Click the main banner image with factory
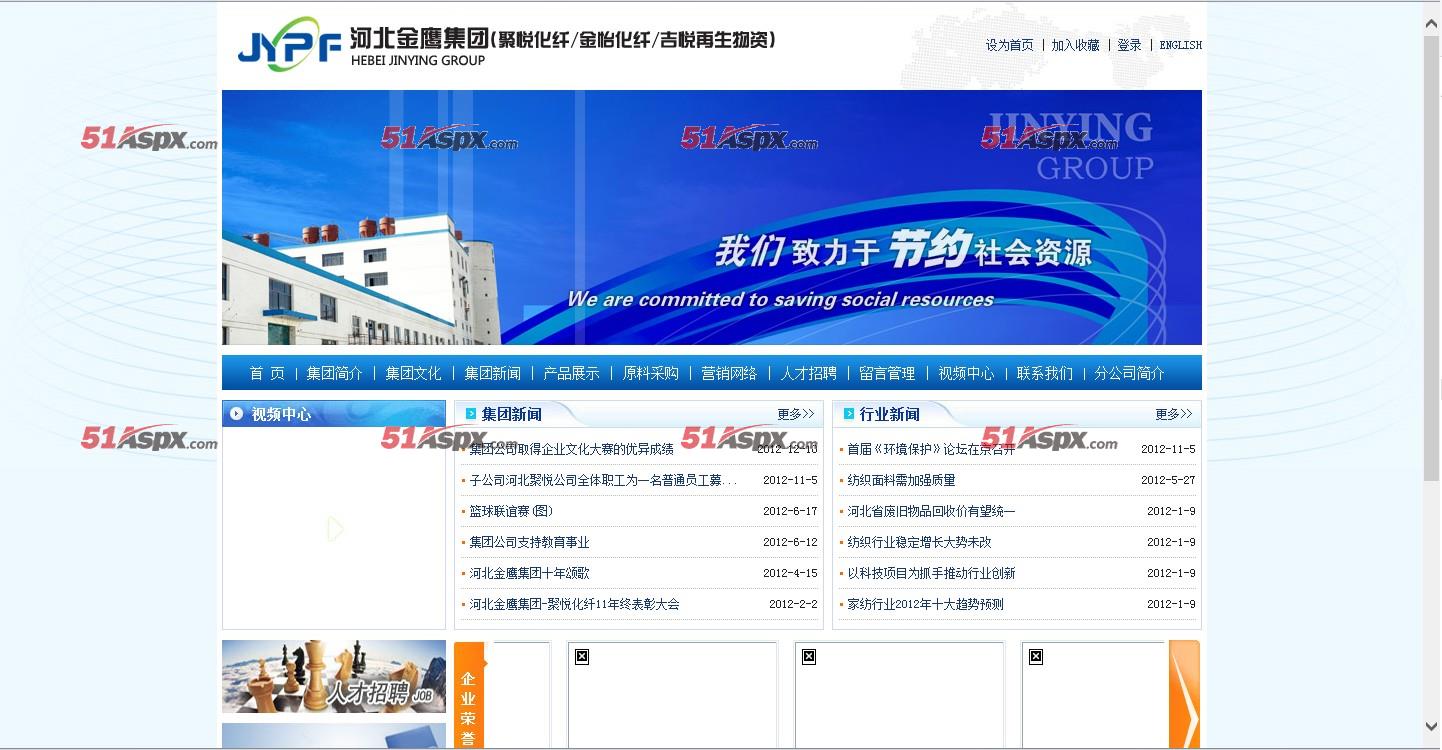Screen dimensions: 1442x750 tap(712, 217)
